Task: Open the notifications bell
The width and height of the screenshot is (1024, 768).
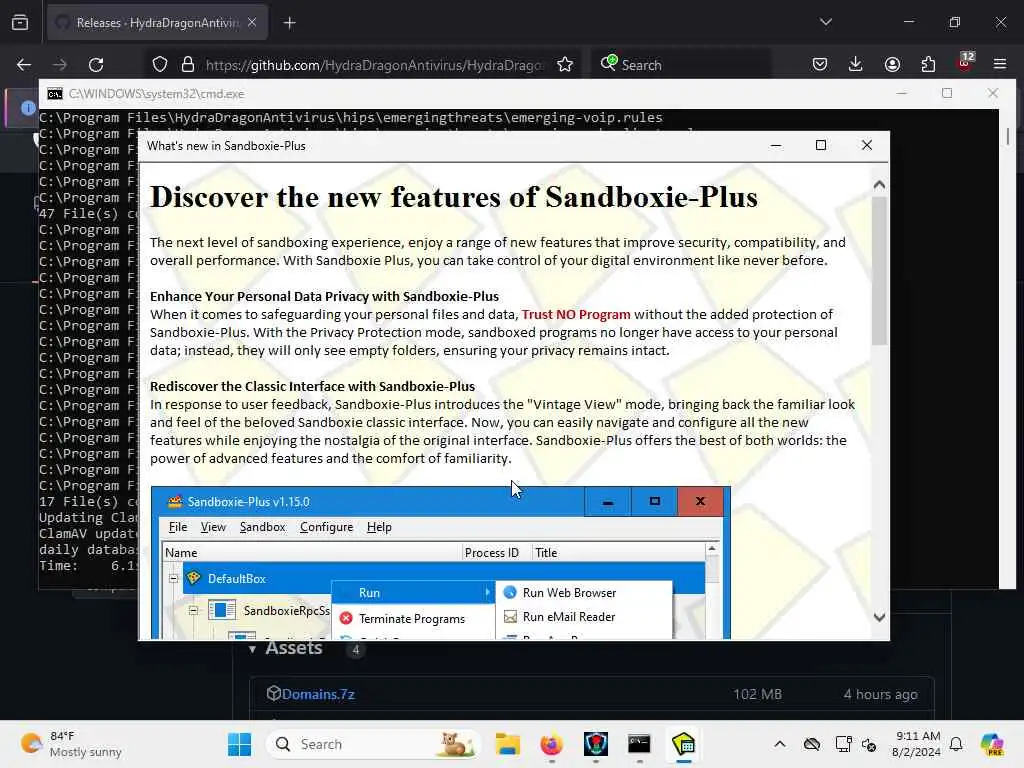Action: [956, 744]
